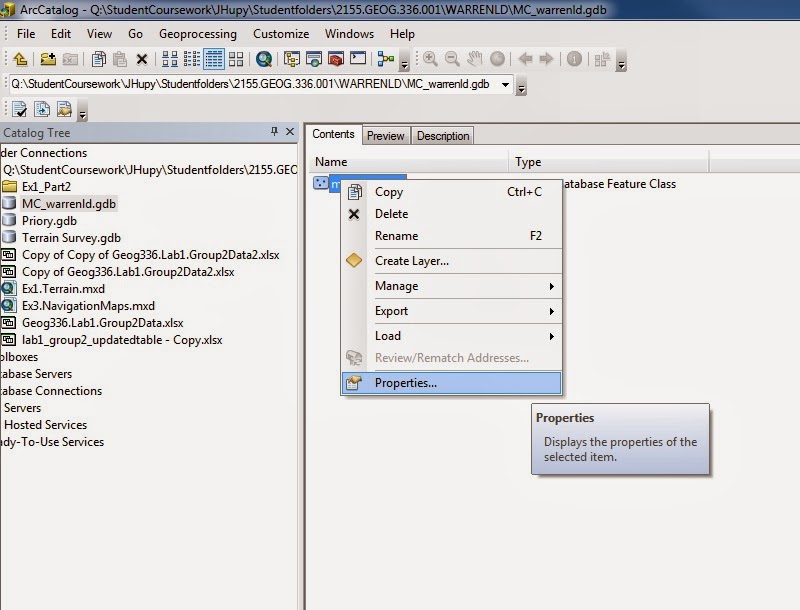Image resolution: width=800 pixels, height=610 pixels.
Task: Launch ArcMap from the toolbar
Action: 264,59
